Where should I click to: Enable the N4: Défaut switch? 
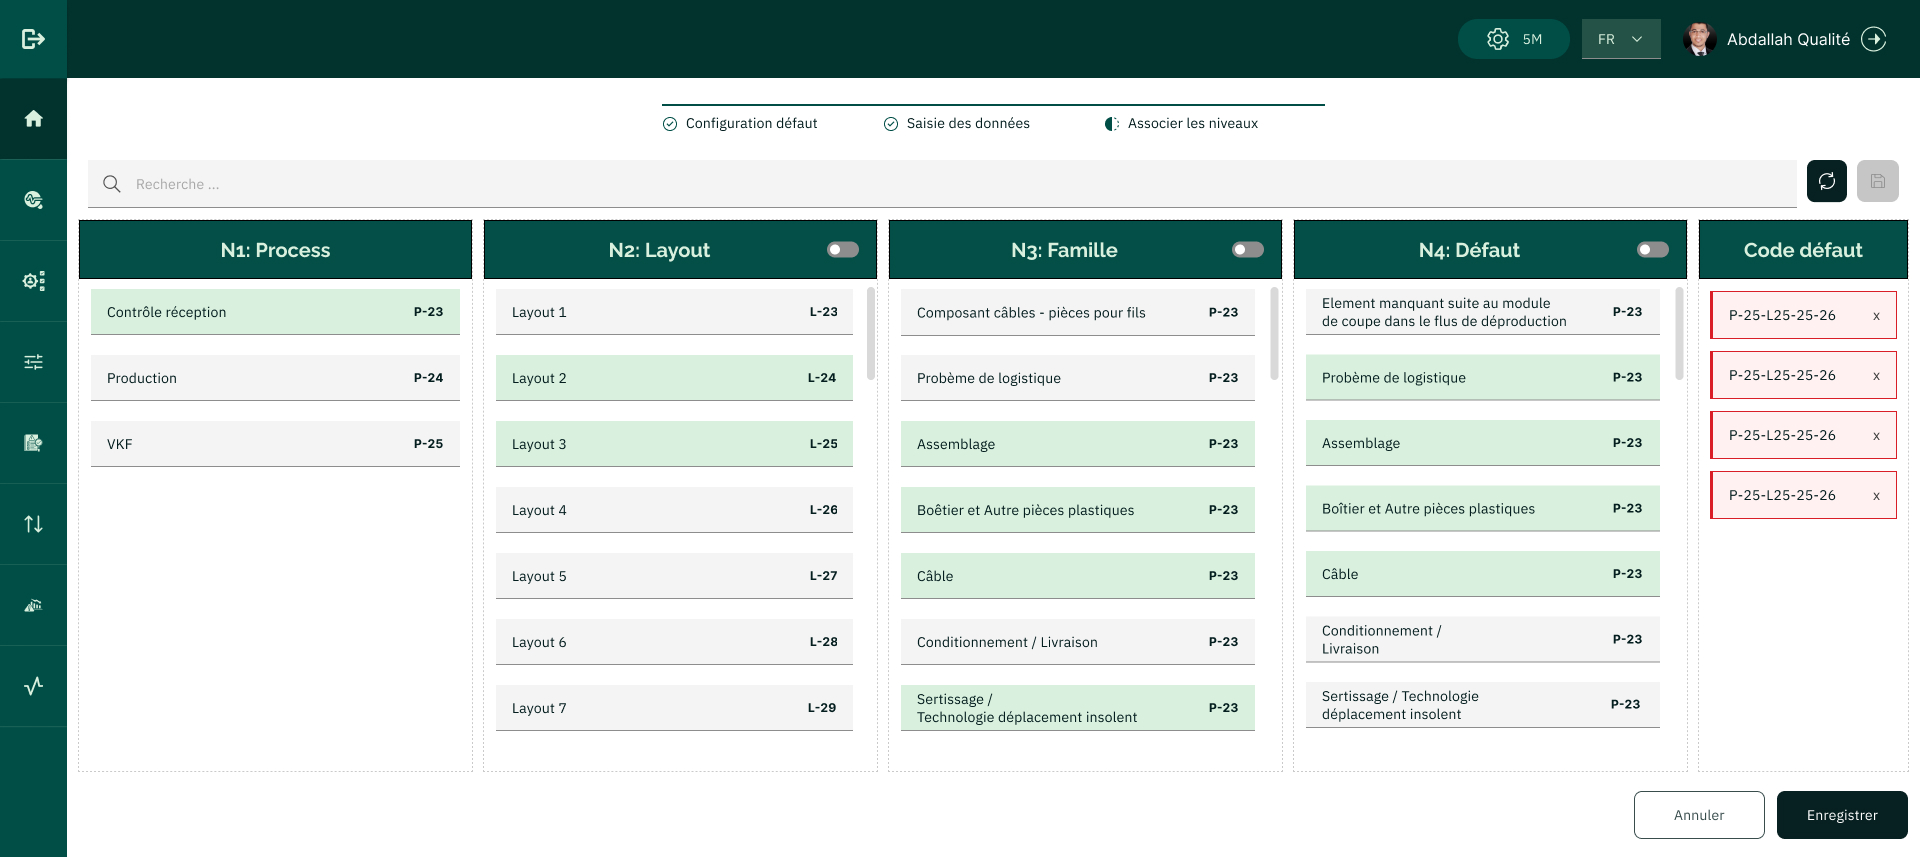[1652, 250]
